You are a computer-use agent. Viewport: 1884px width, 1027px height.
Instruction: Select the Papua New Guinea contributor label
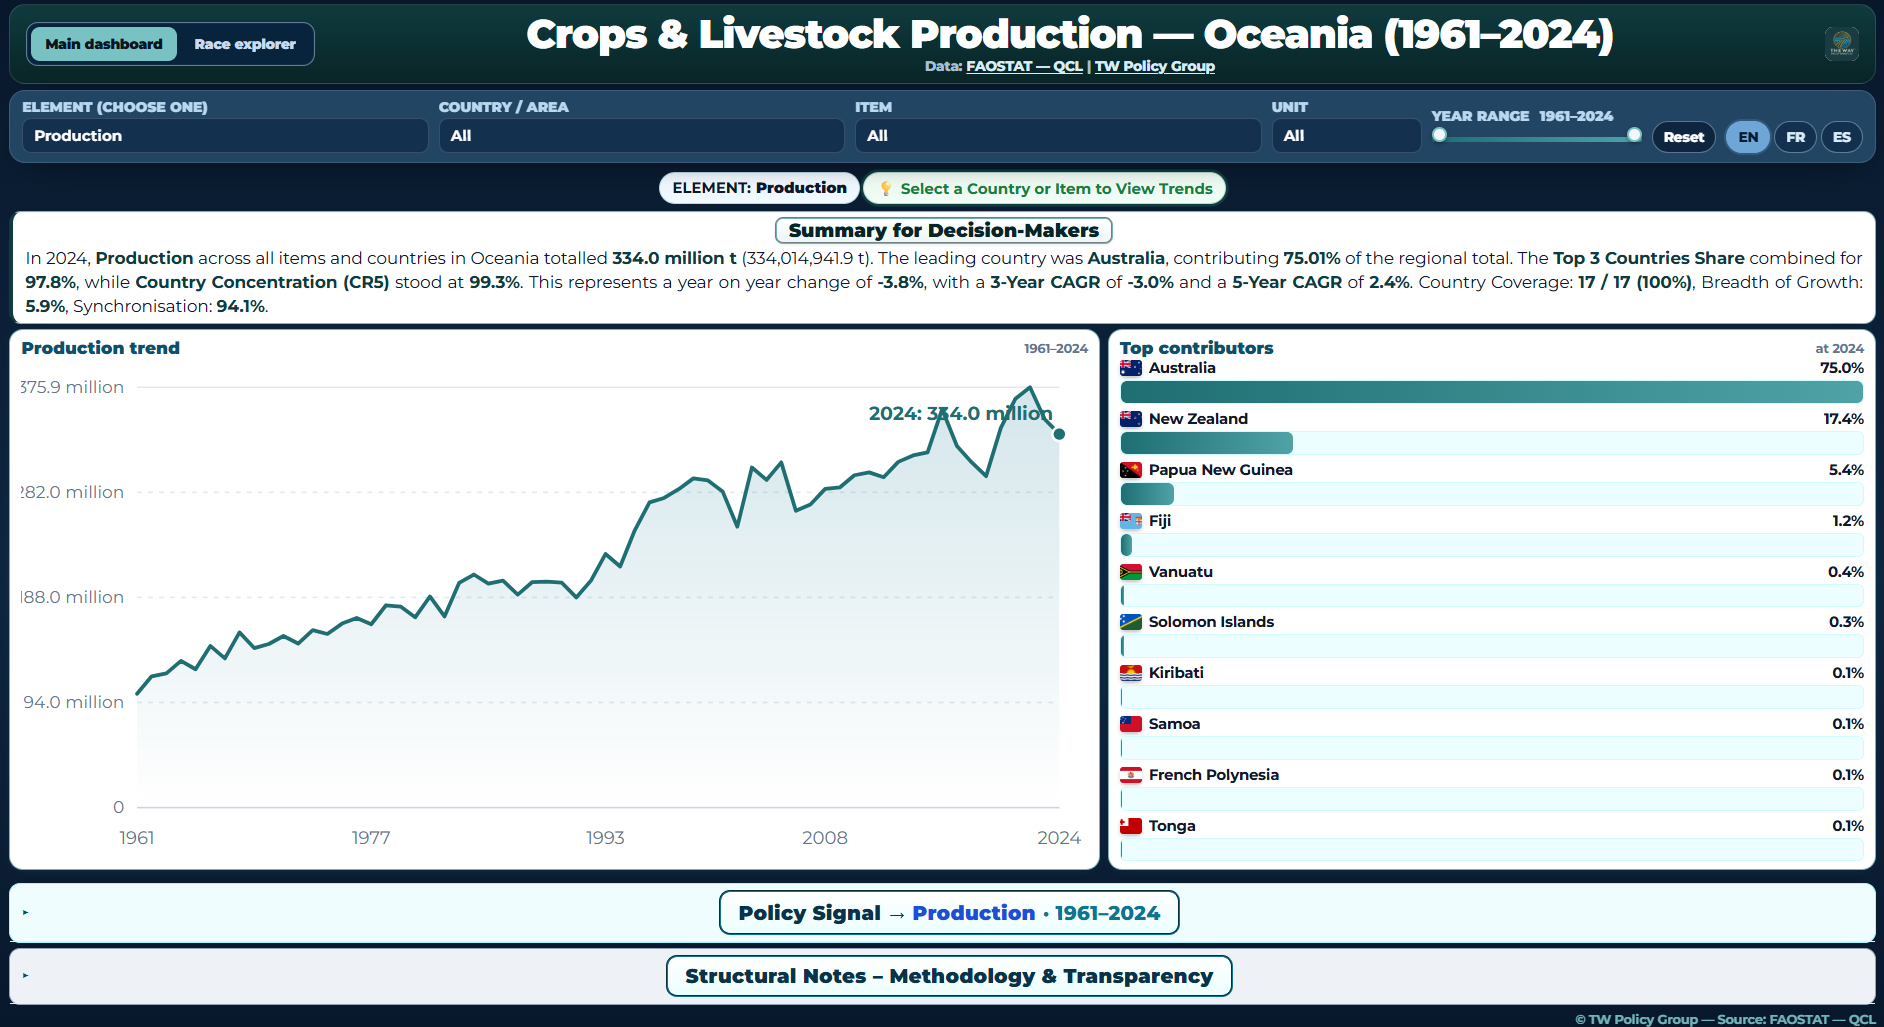point(1220,470)
